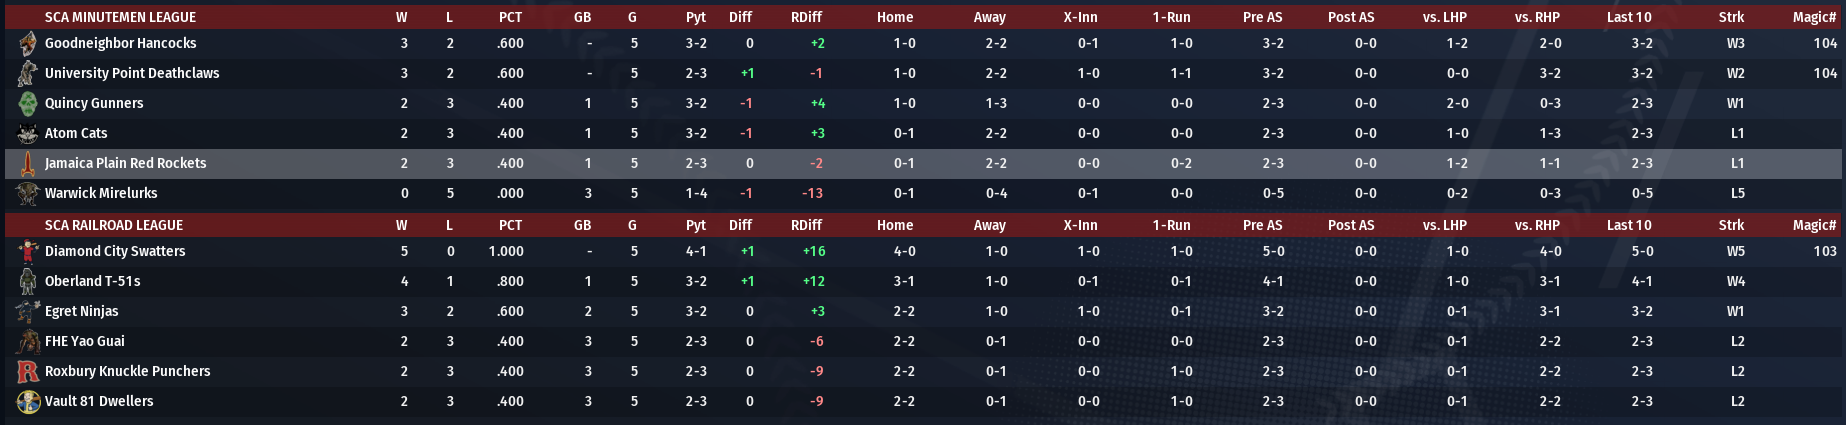Sort Minutemen League by RDiff column
The height and width of the screenshot is (425, 1846).
806,17
